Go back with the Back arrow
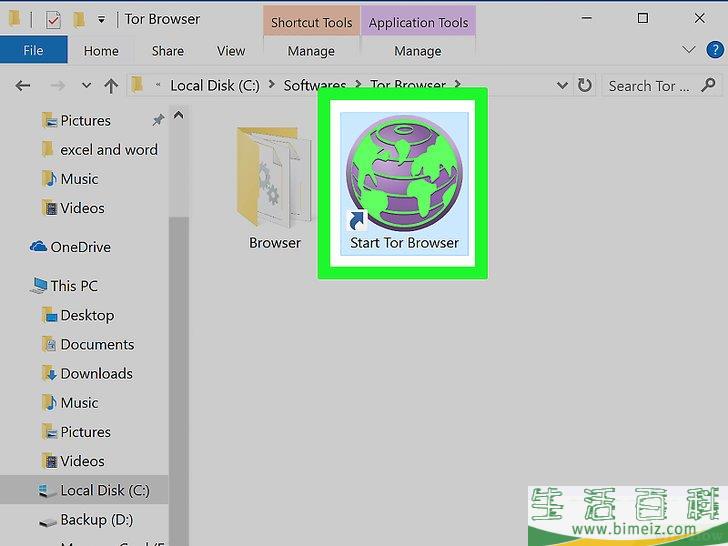Image resolution: width=728 pixels, height=546 pixels. pos(23,85)
